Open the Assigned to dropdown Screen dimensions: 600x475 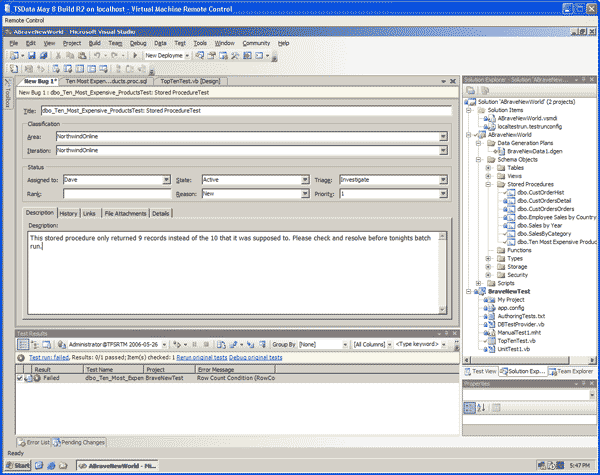[x=166, y=180]
